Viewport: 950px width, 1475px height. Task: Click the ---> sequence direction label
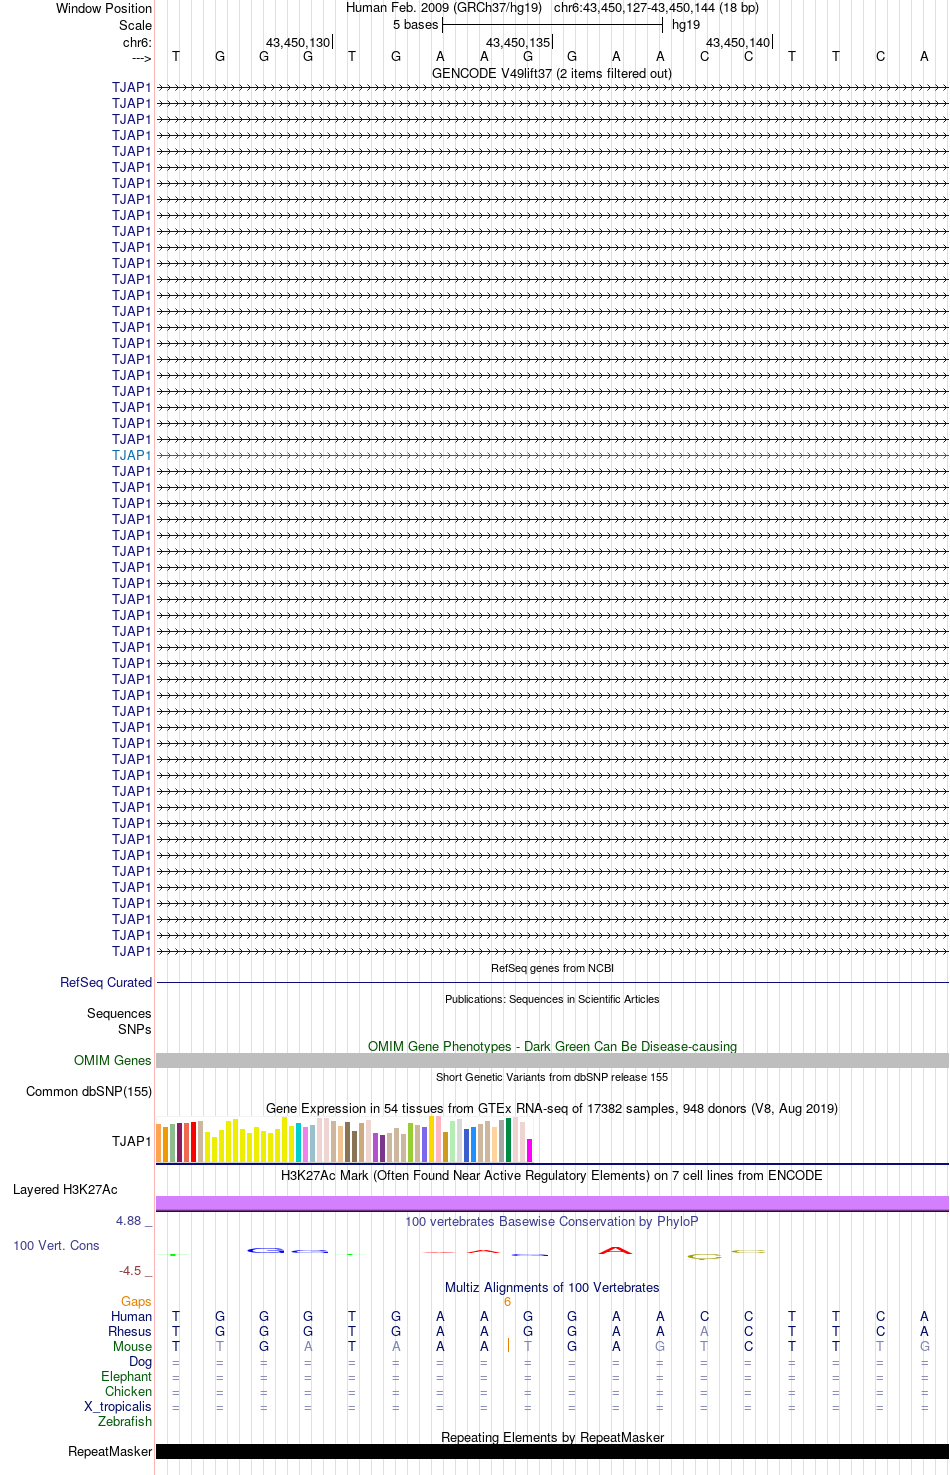(x=141, y=59)
